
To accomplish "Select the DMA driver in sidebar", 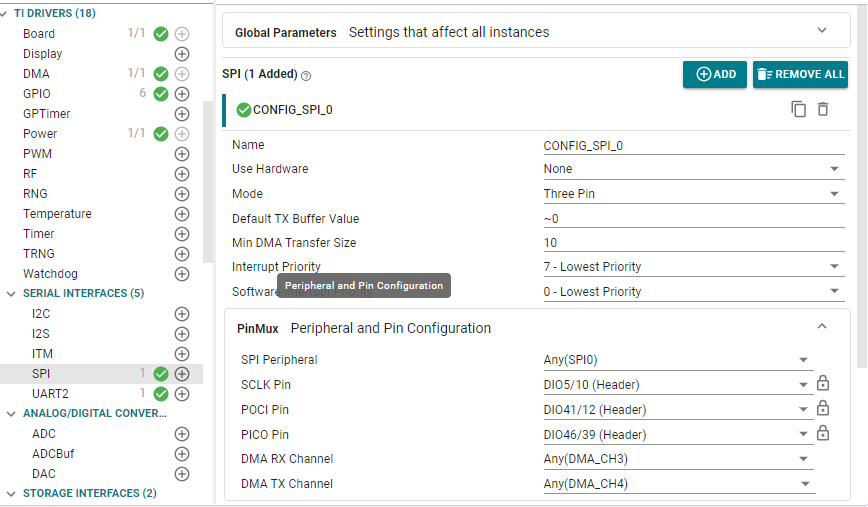I will click(x=36, y=74).
